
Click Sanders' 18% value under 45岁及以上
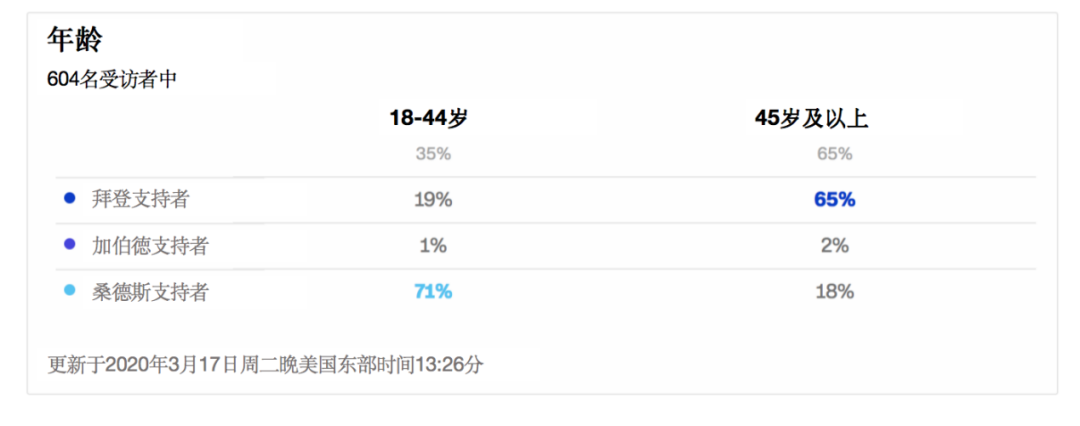pyautogui.click(x=835, y=292)
